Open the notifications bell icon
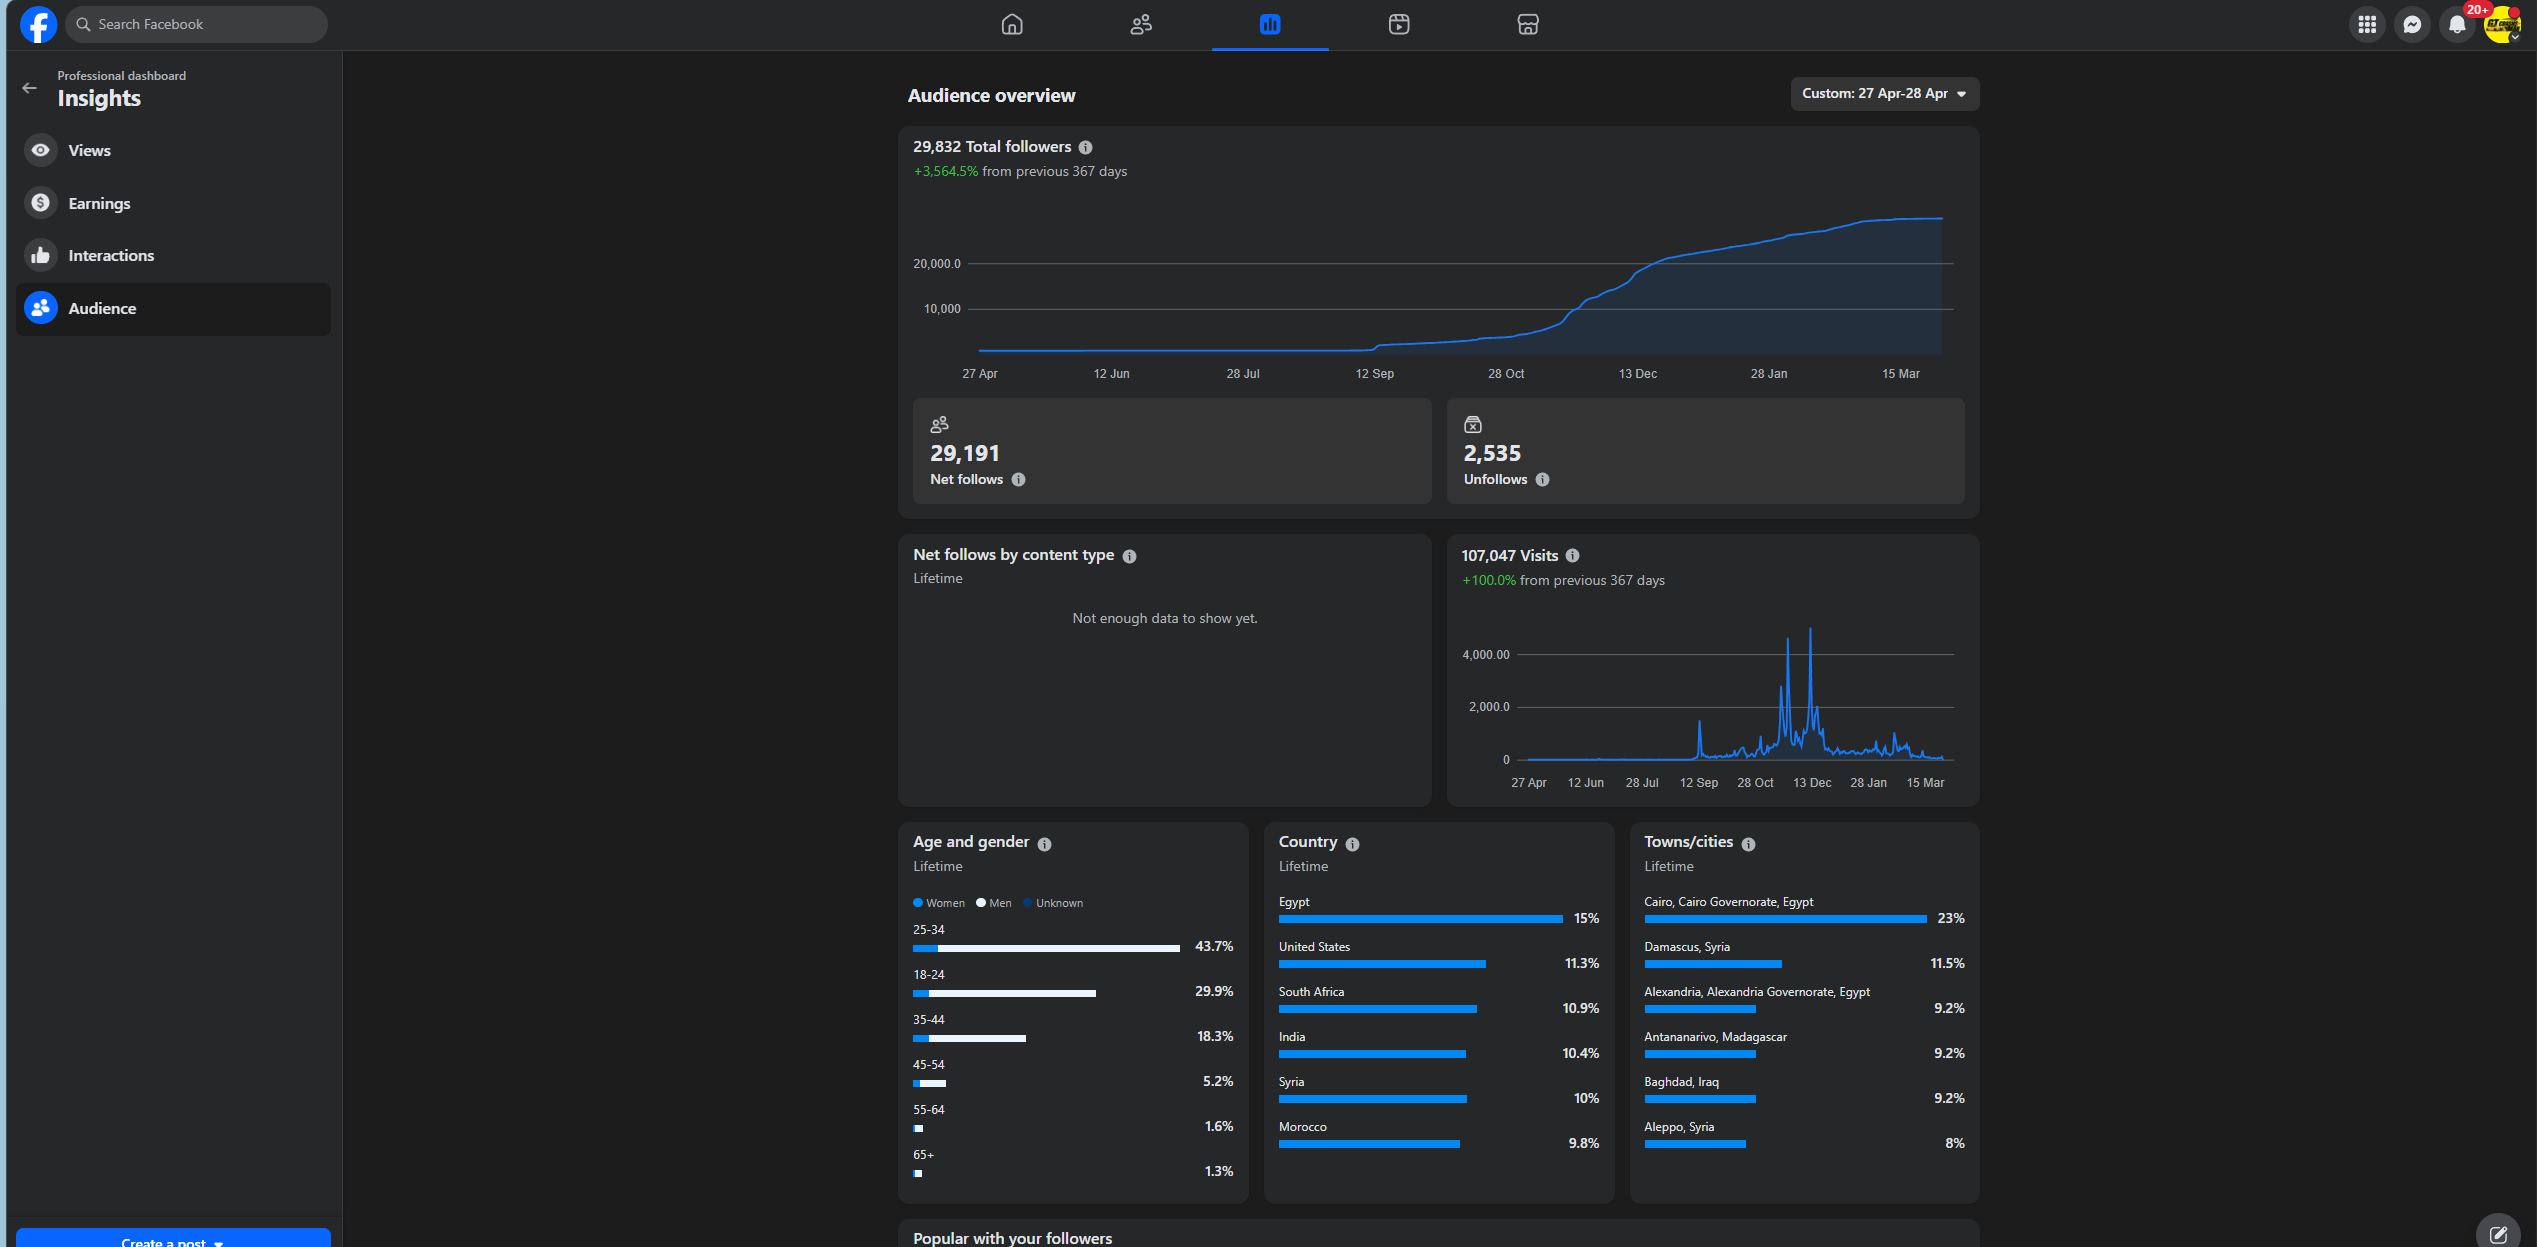The height and width of the screenshot is (1247, 2537). [x=2457, y=24]
